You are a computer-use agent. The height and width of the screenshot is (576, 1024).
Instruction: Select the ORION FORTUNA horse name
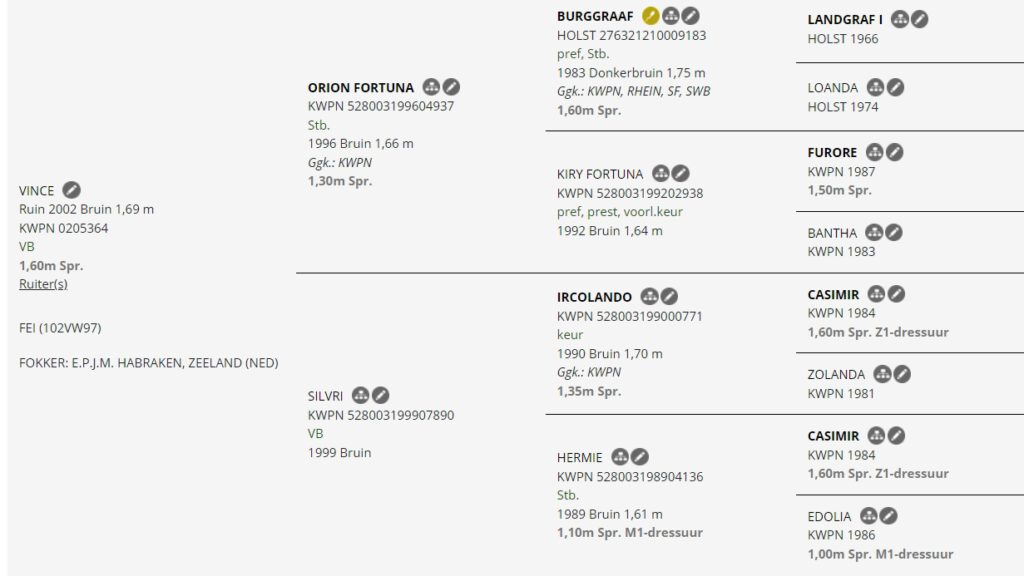click(x=360, y=88)
